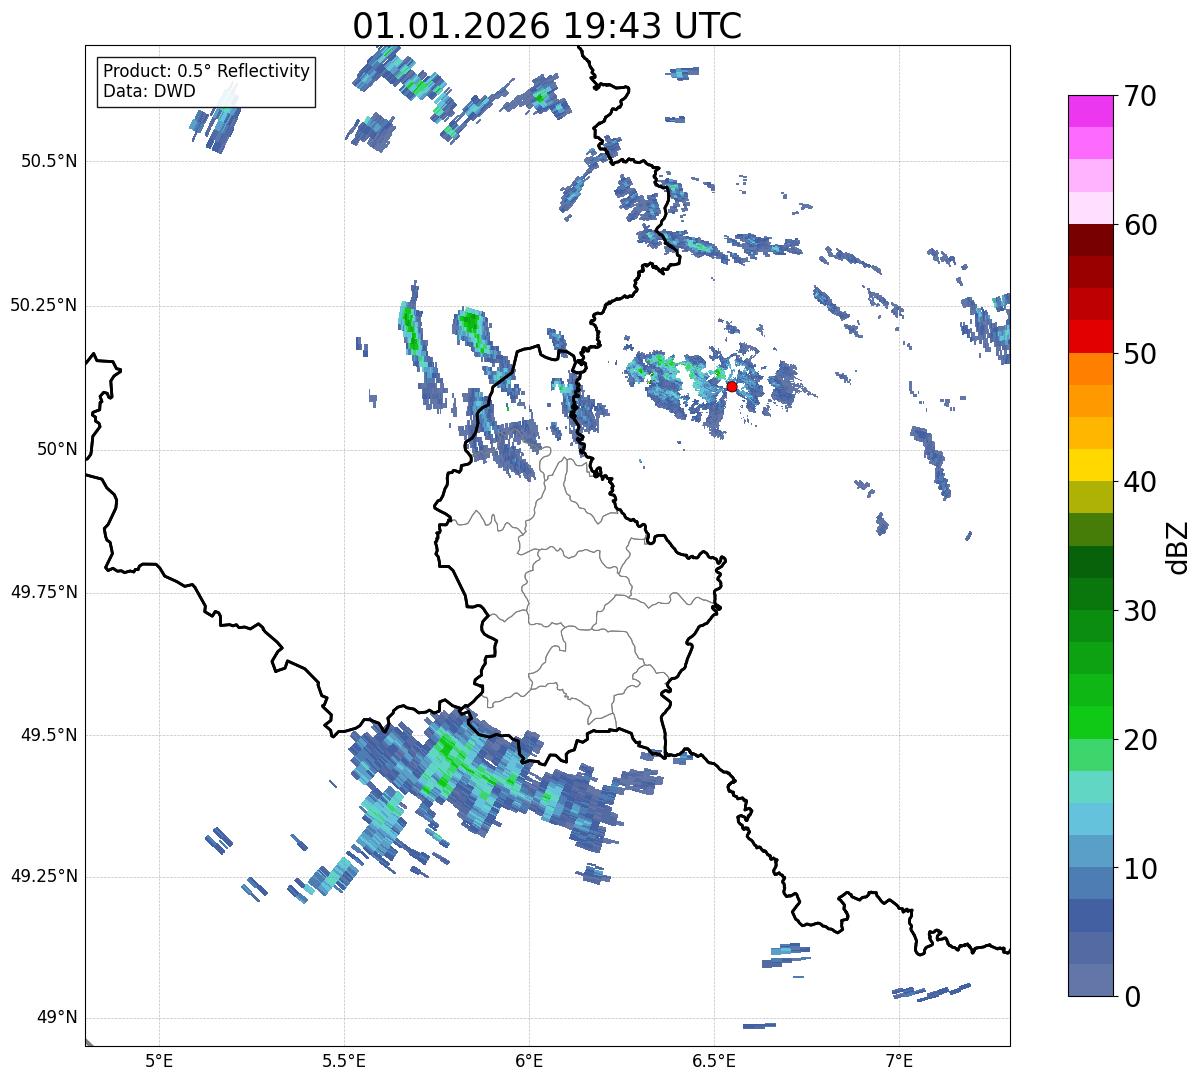The height and width of the screenshot is (1081, 1202).
Task: Pick the orange swatch just below 50 dBZ
Action: 1090,369
